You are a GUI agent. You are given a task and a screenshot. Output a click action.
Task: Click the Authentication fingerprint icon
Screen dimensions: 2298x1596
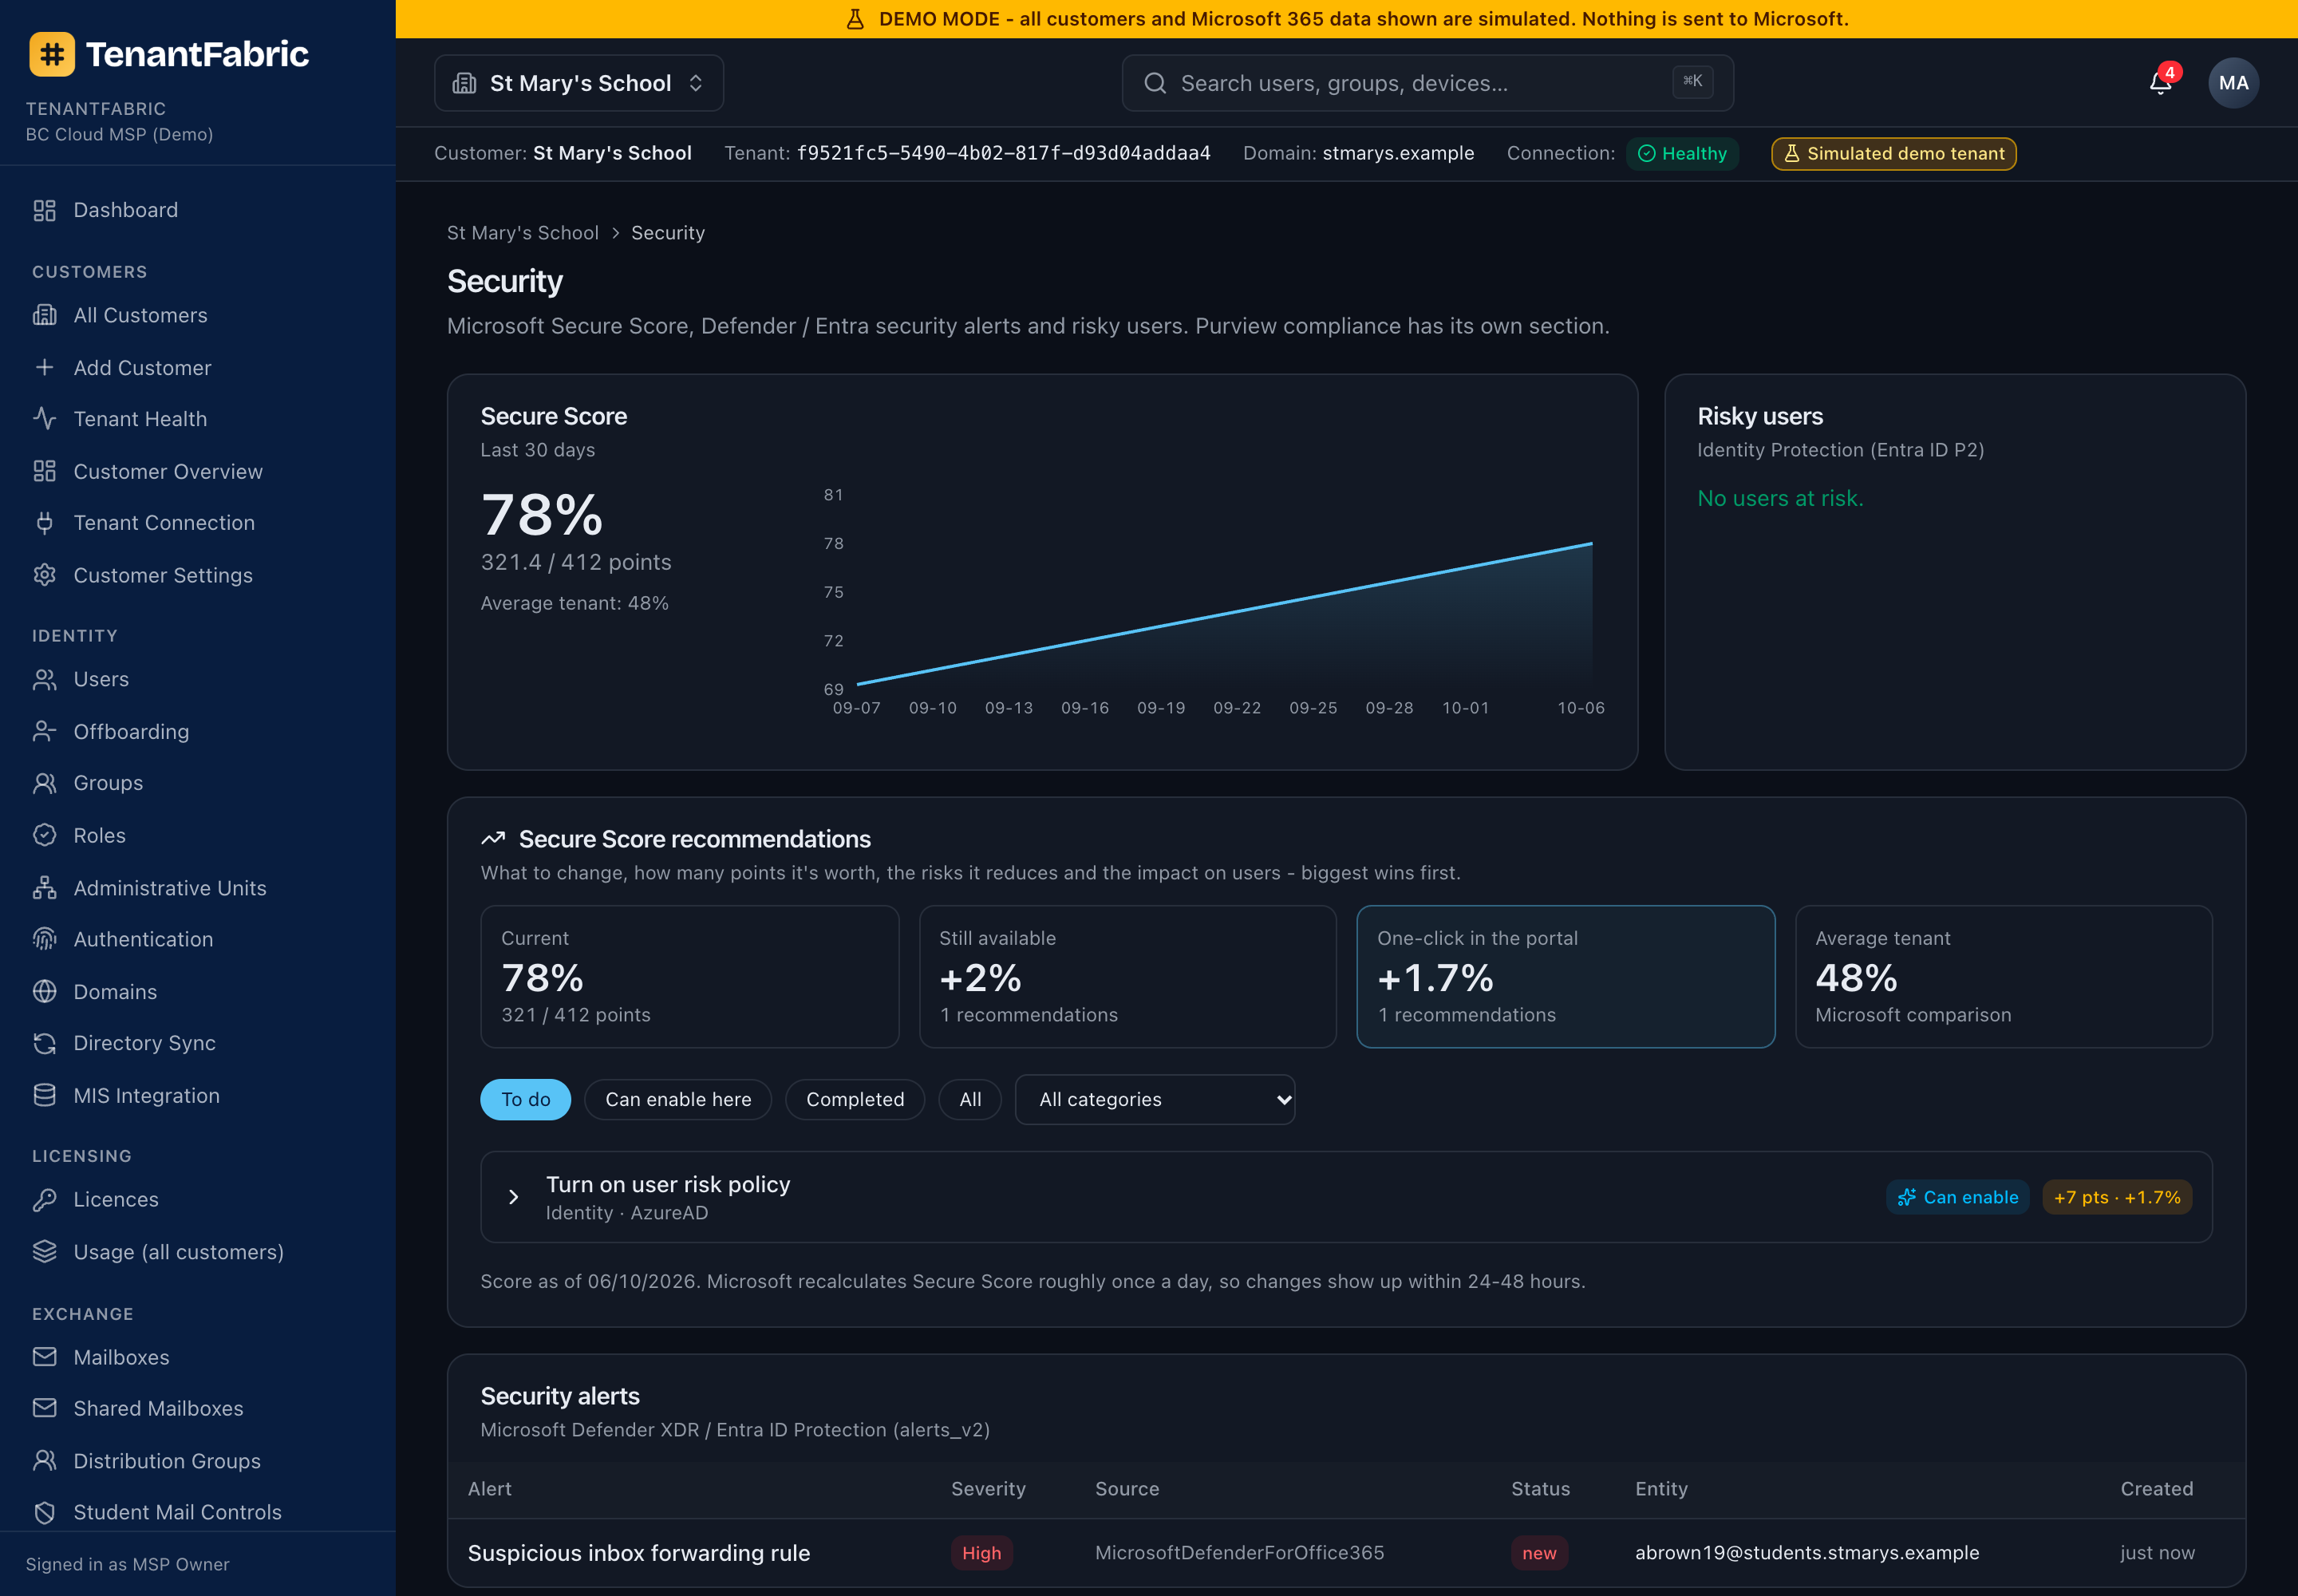click(x=44, y=939)
